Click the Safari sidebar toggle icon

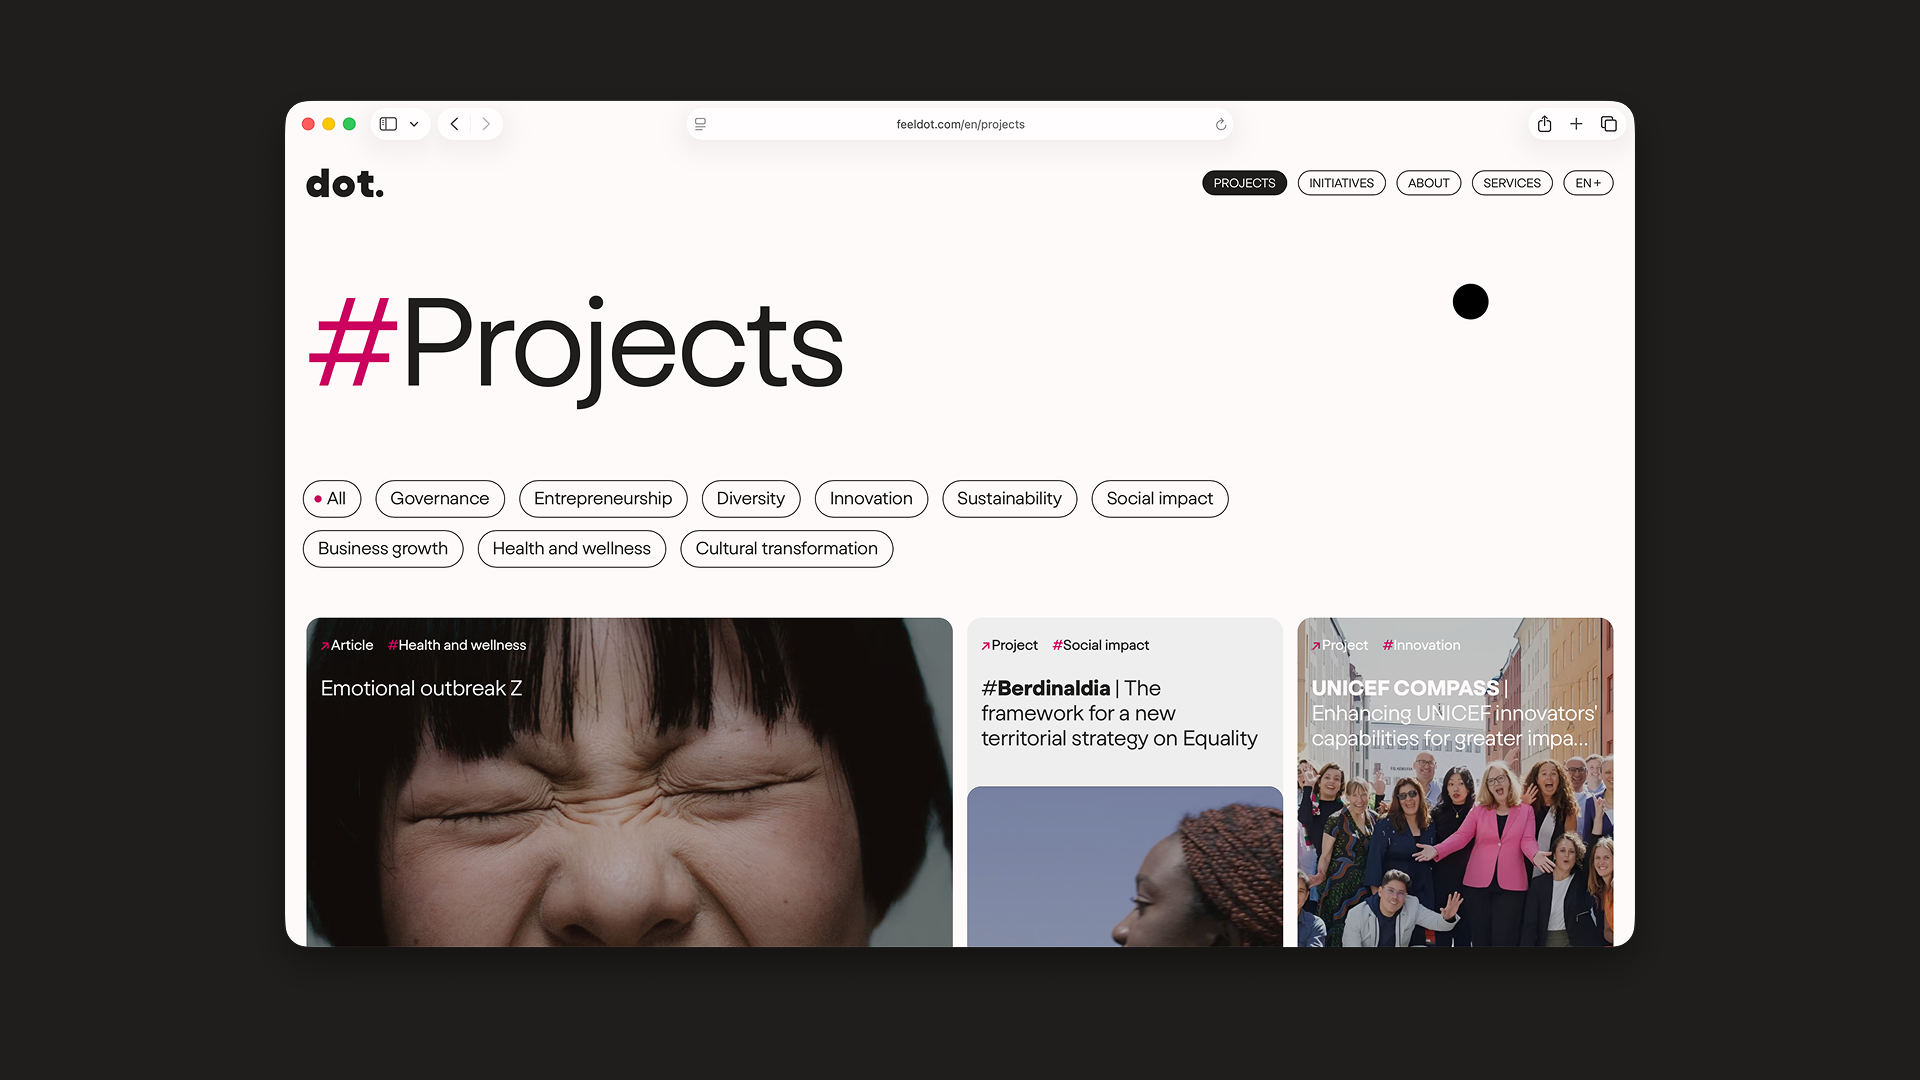pos(388,124)
